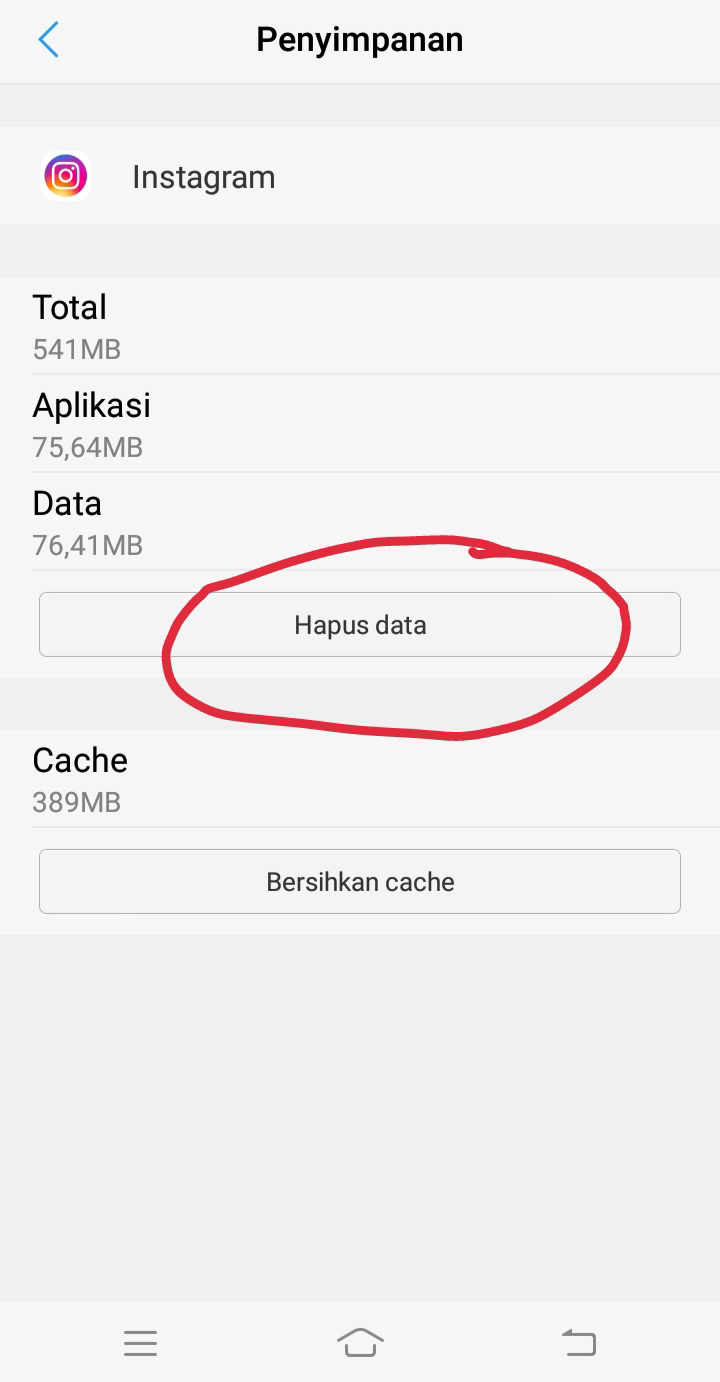The image size is (720, 1382).
Task: Click the empty gray area below Bersihkan cache
Action: (x=360, y=1117)
